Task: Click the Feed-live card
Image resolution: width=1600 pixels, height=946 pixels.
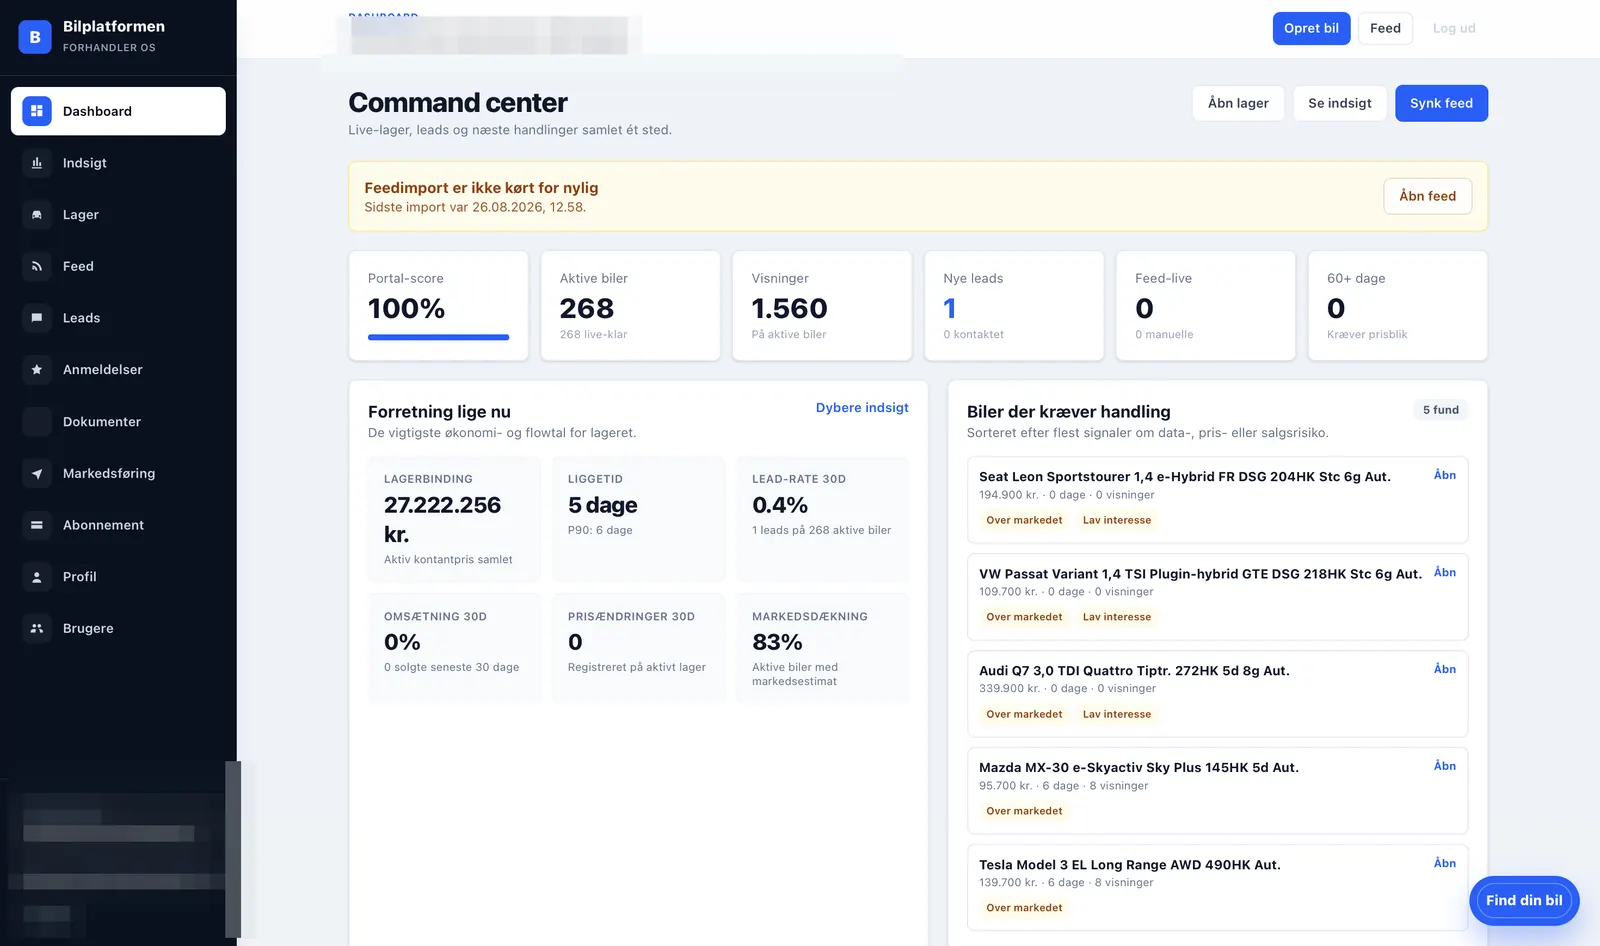Action: (1206, 305)
